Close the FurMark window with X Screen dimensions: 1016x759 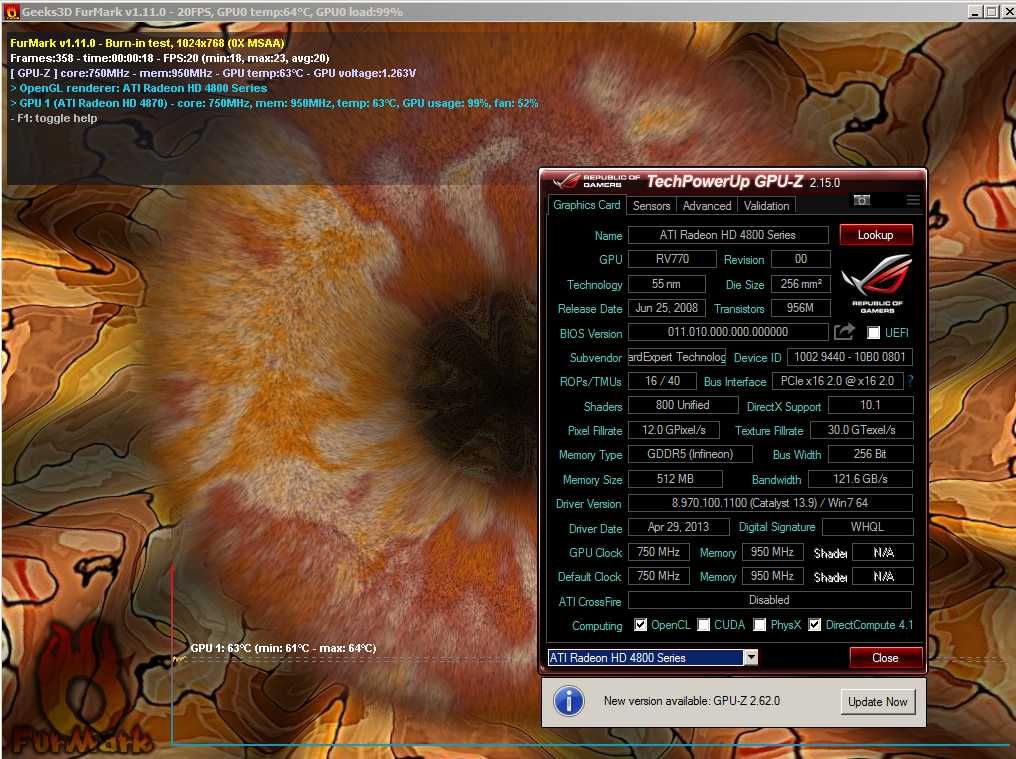[x=1008, y=11]
